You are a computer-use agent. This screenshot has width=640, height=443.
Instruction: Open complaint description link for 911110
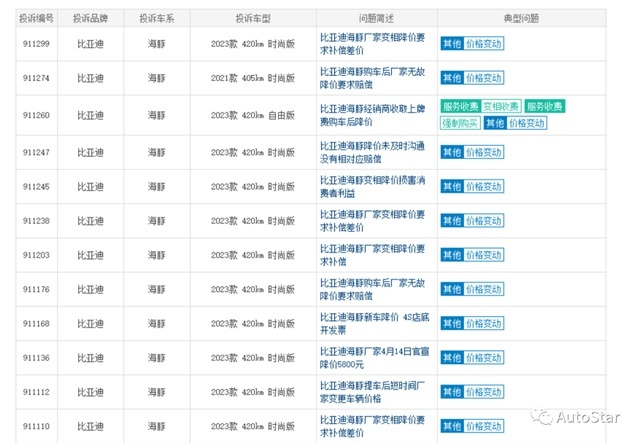372,426
